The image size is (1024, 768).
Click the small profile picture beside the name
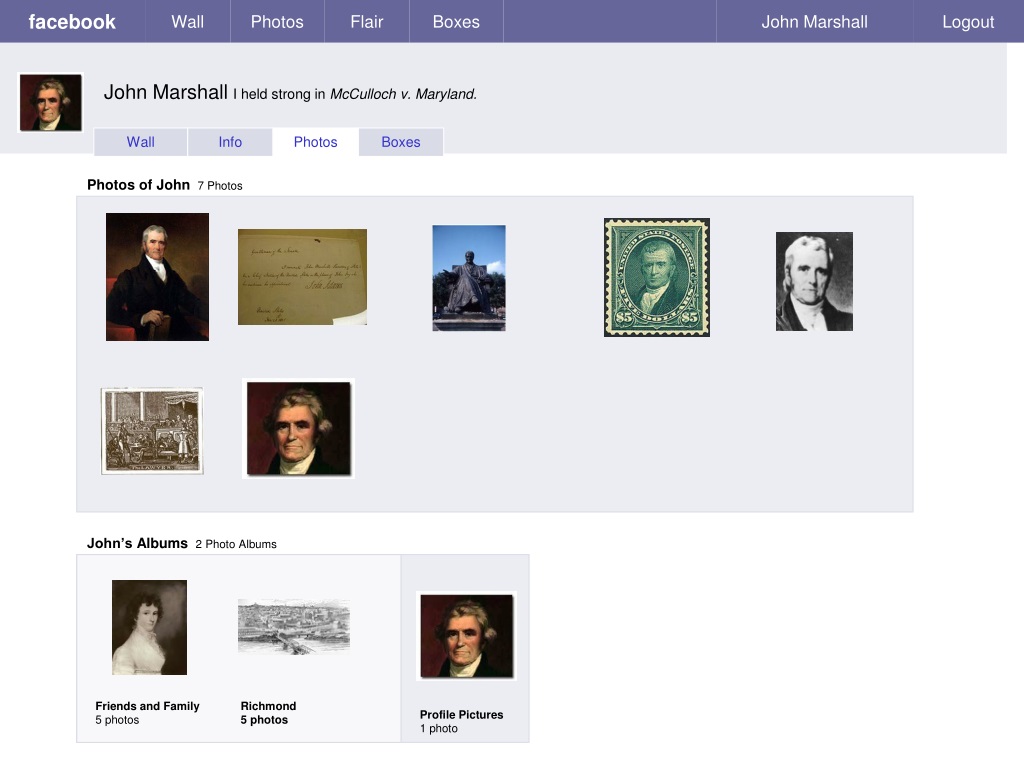coord(50,103)
